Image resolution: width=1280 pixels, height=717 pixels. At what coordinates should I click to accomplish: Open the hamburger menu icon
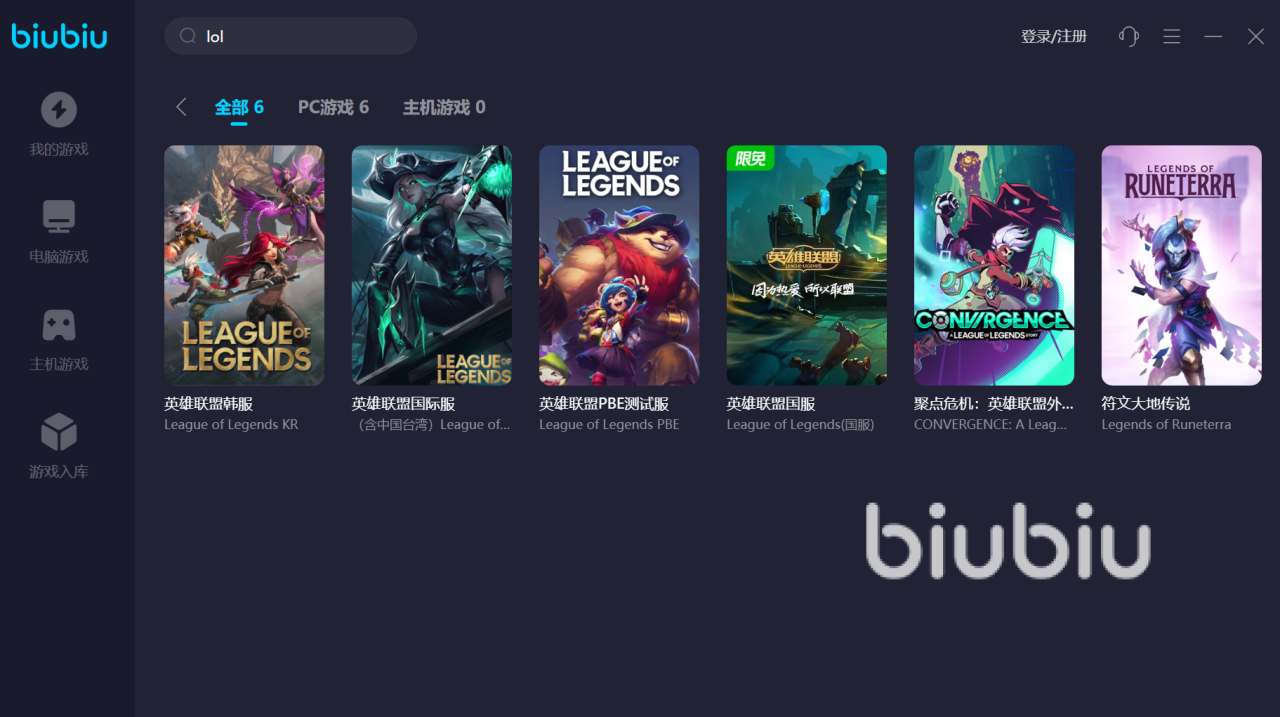1172,36
